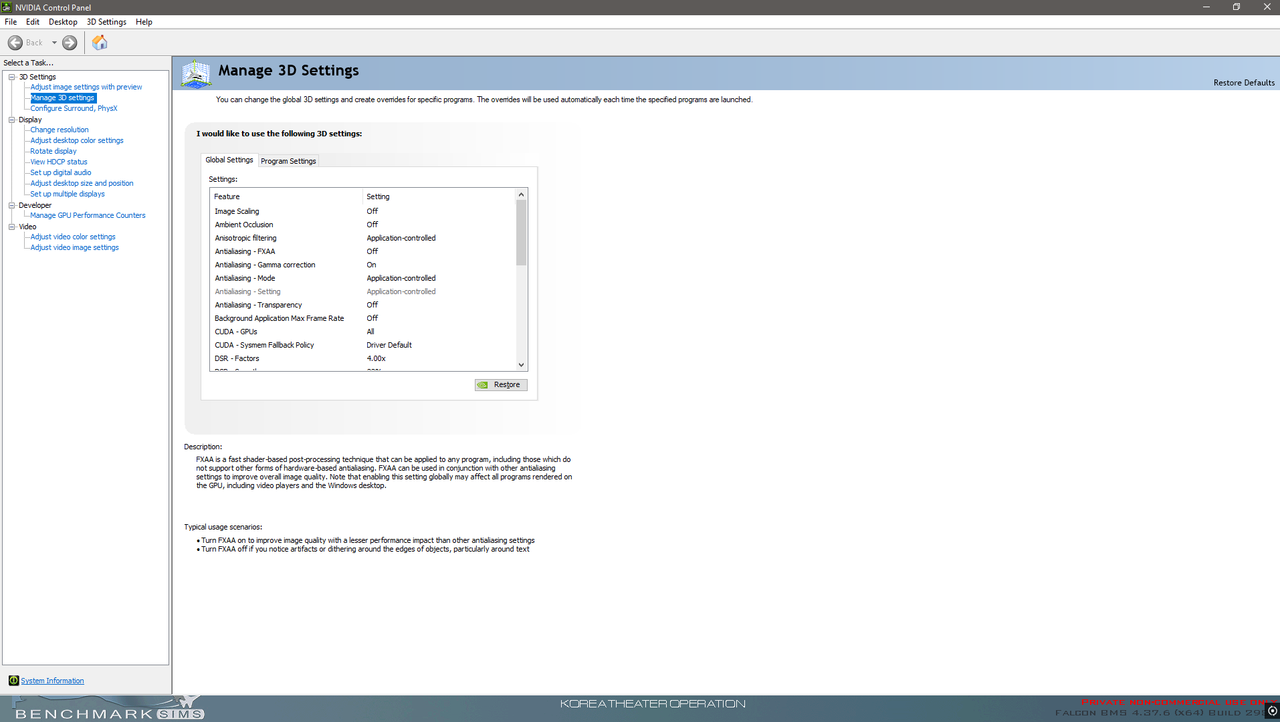Click the Forward navigation arrow icon
Viewport: 1280px width, 722px height.
[x=69, y=42]
